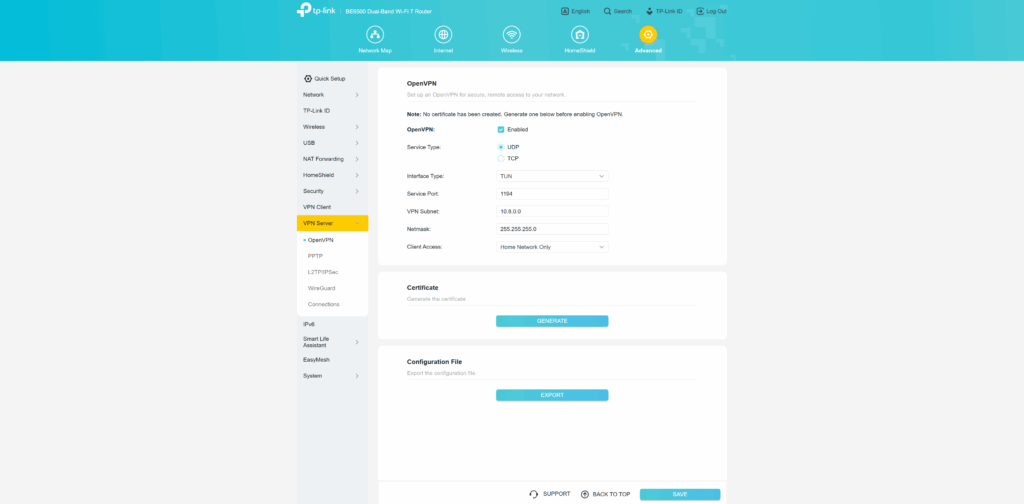Collapse the VPN Server section
The height and width of the screenshot is (504, 1024).
click(x=357, y=223)
